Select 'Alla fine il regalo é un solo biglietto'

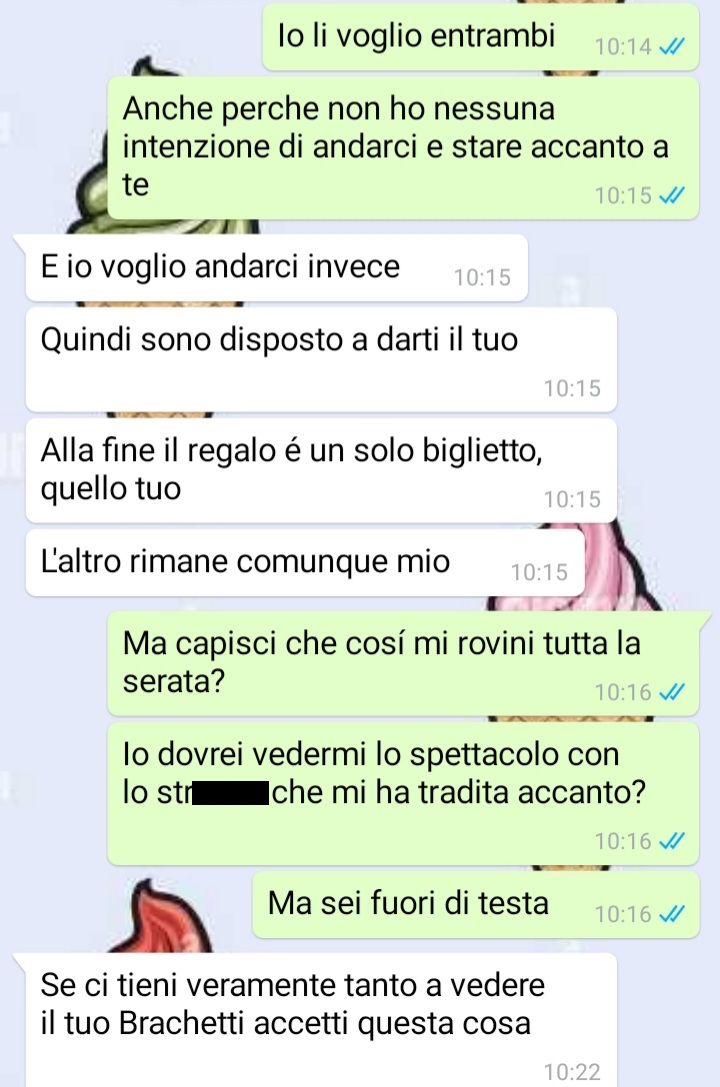pos(321,470)
